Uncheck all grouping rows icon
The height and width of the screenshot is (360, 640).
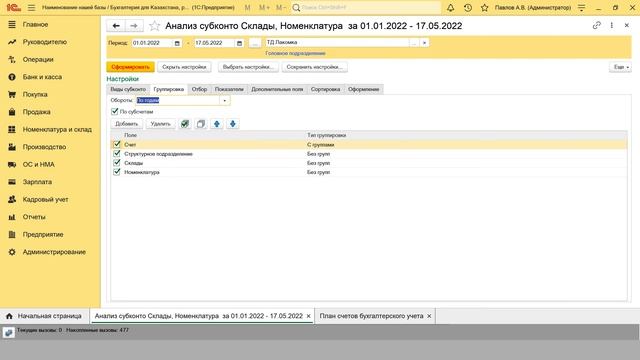(200, 124)
